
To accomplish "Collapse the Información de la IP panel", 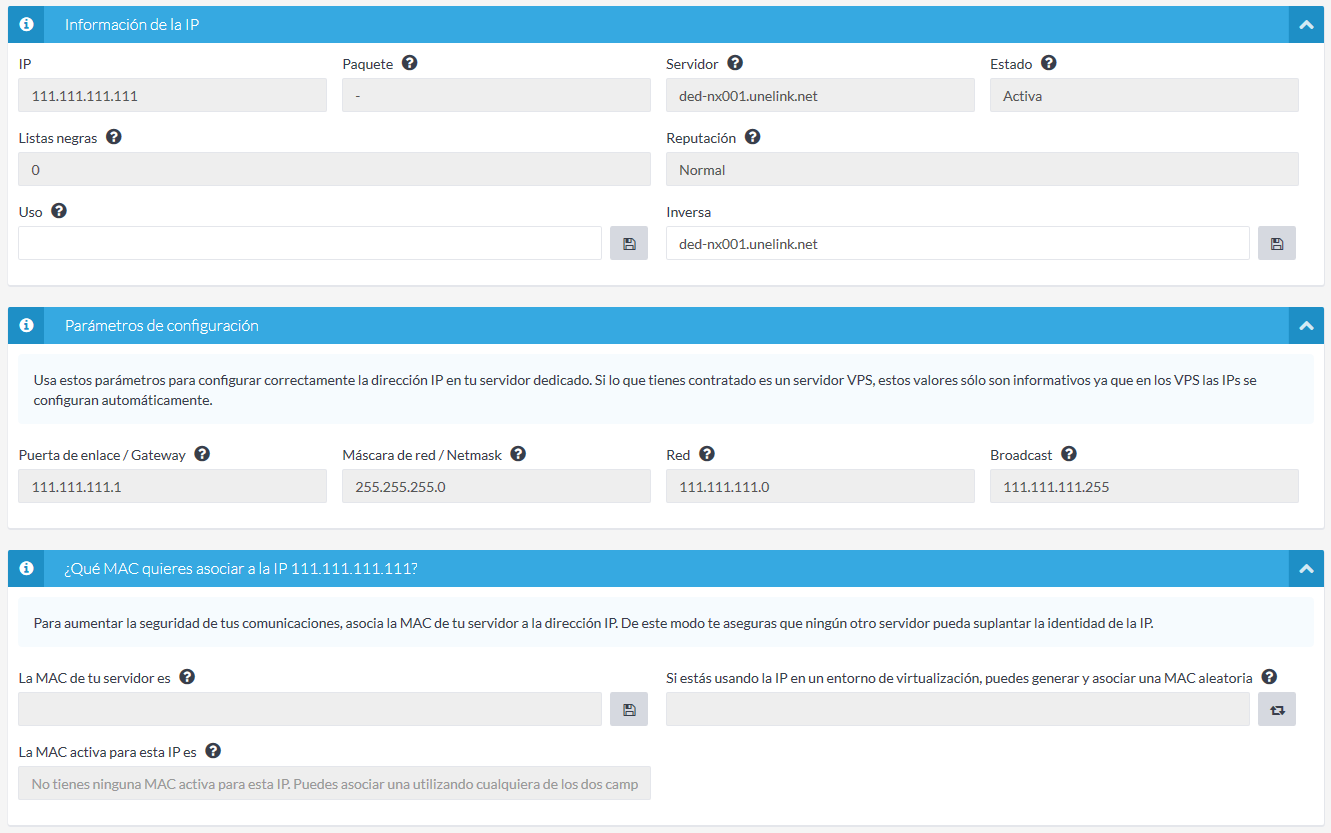I will (x=1306, y=25).
